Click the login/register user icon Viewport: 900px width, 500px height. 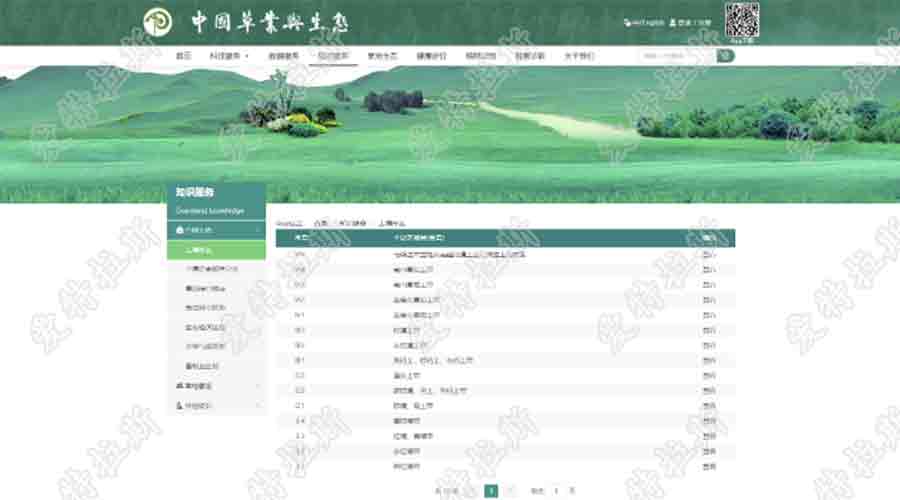point(671,22)
